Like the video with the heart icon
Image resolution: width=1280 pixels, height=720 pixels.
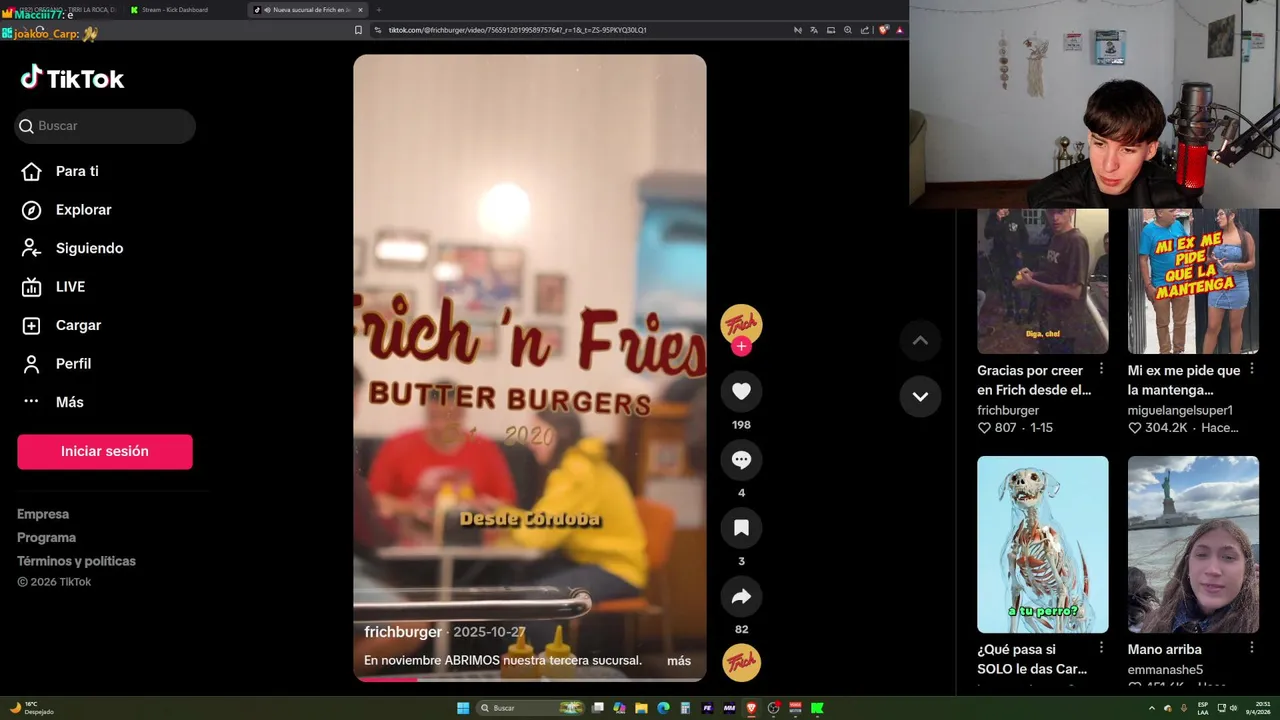coord(741,392)
